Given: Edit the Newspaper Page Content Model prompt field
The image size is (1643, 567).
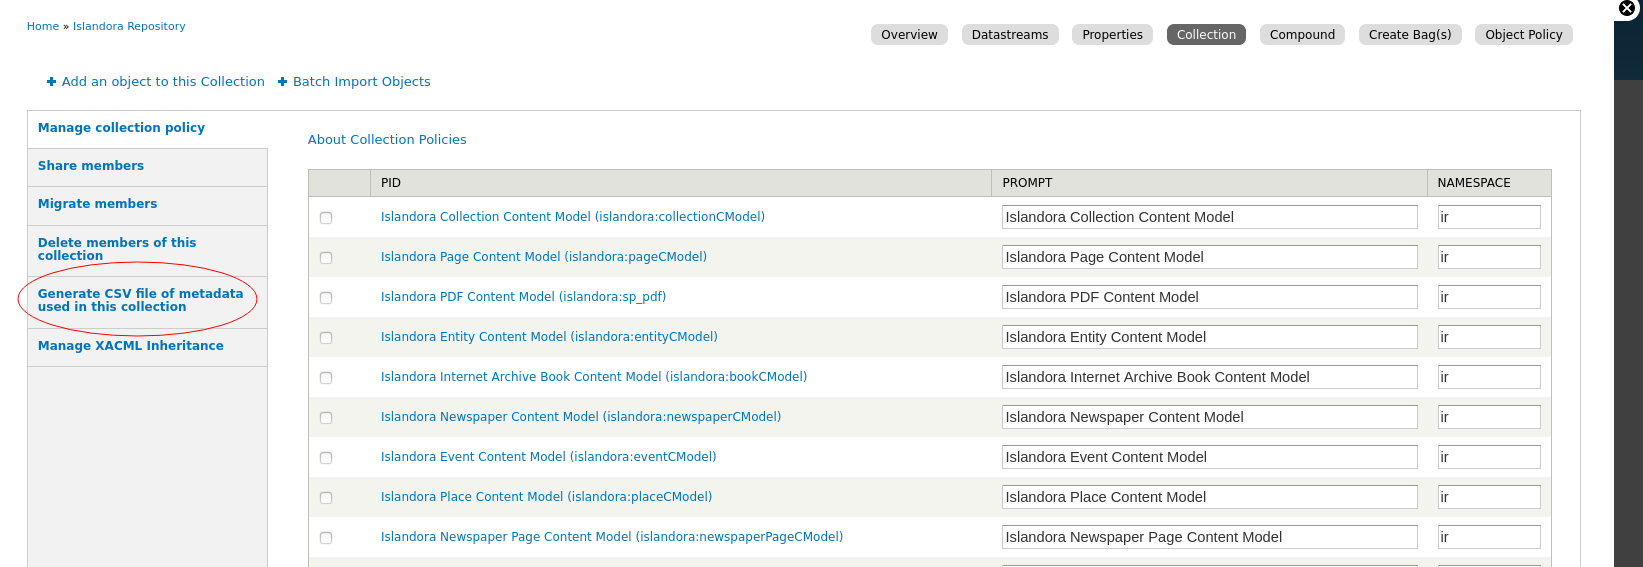Looking at the screenshot, I should 1210,537.
